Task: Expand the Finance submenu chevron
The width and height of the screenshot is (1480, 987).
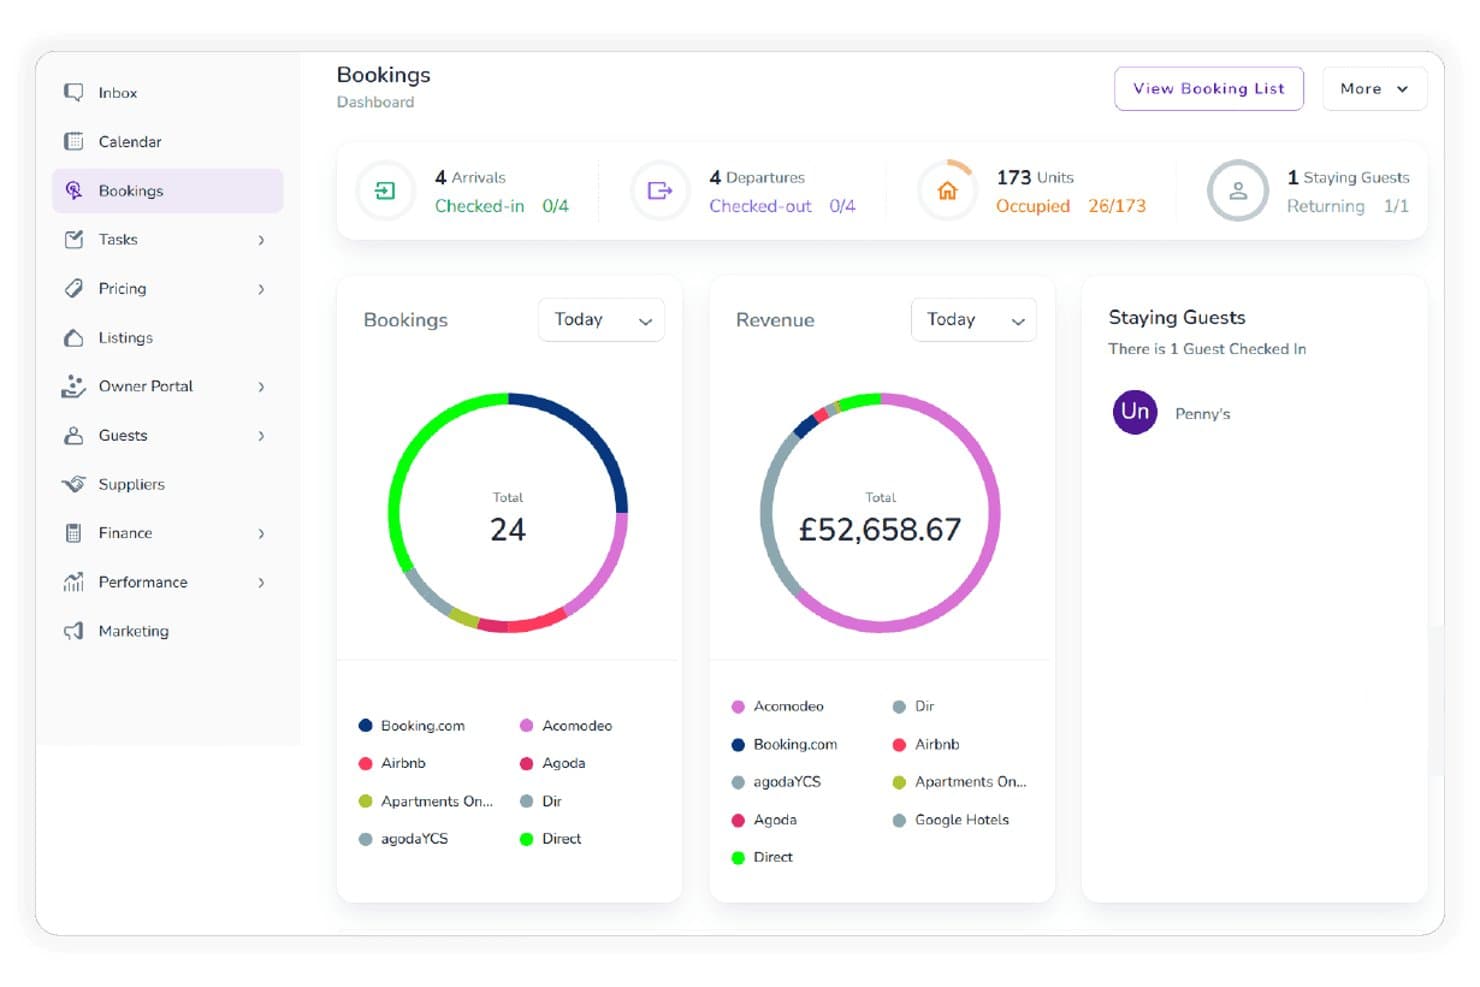Action: (261, 534)
